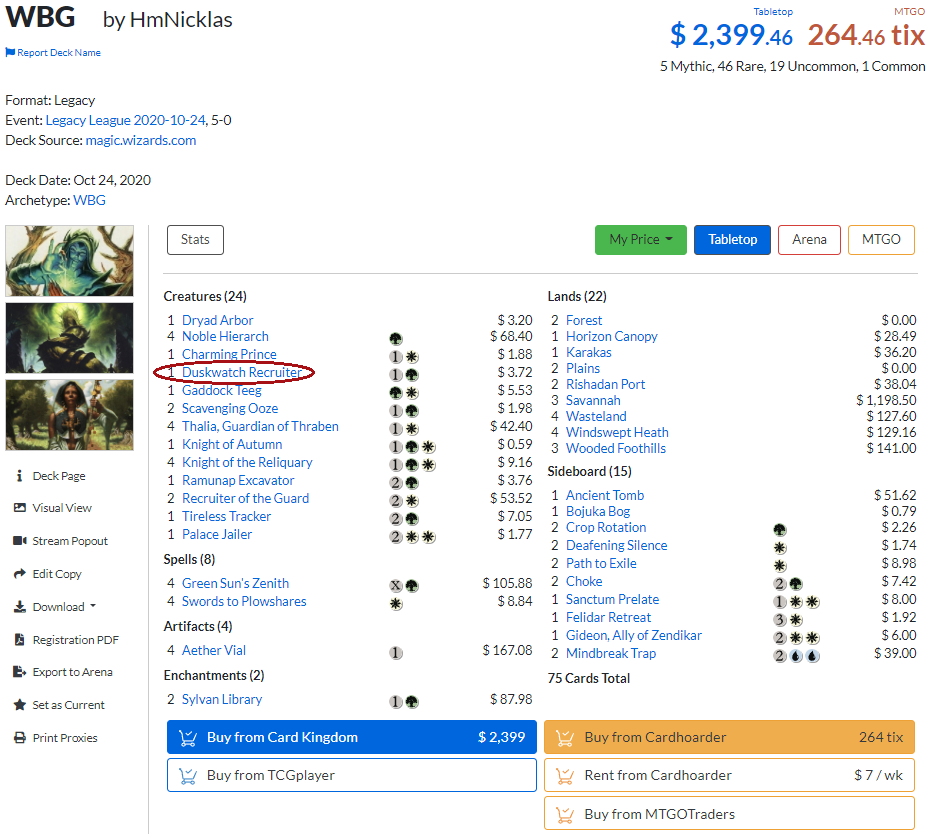Click the Report Deck Name link
This screenshot has width=934, height=834.
(x=59, y=52)
